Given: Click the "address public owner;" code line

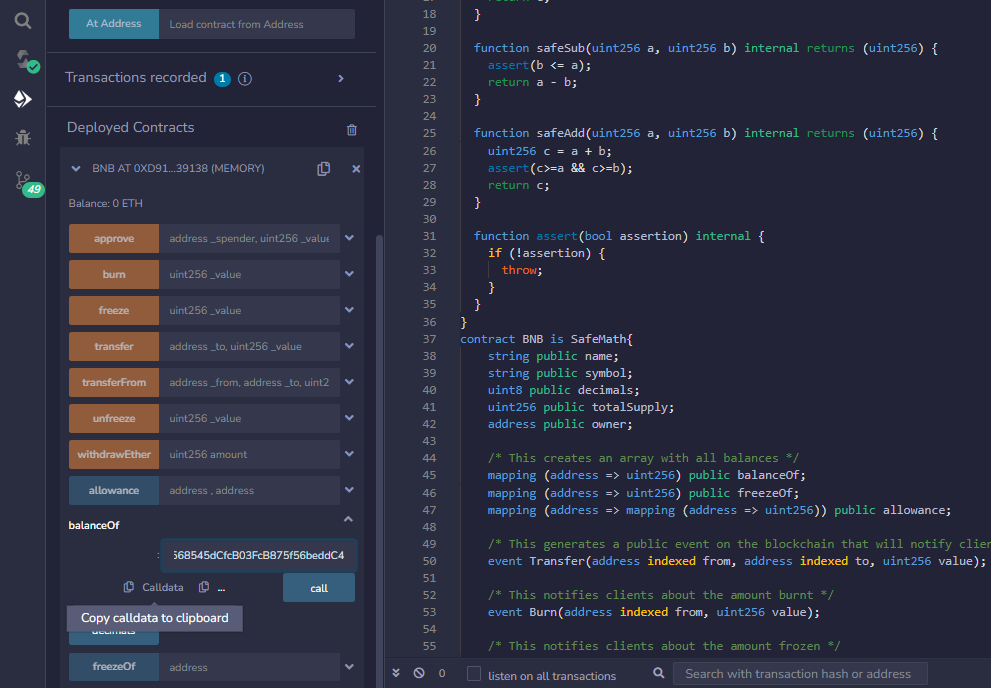Looking at the screenshot, I should coord(560,425).
